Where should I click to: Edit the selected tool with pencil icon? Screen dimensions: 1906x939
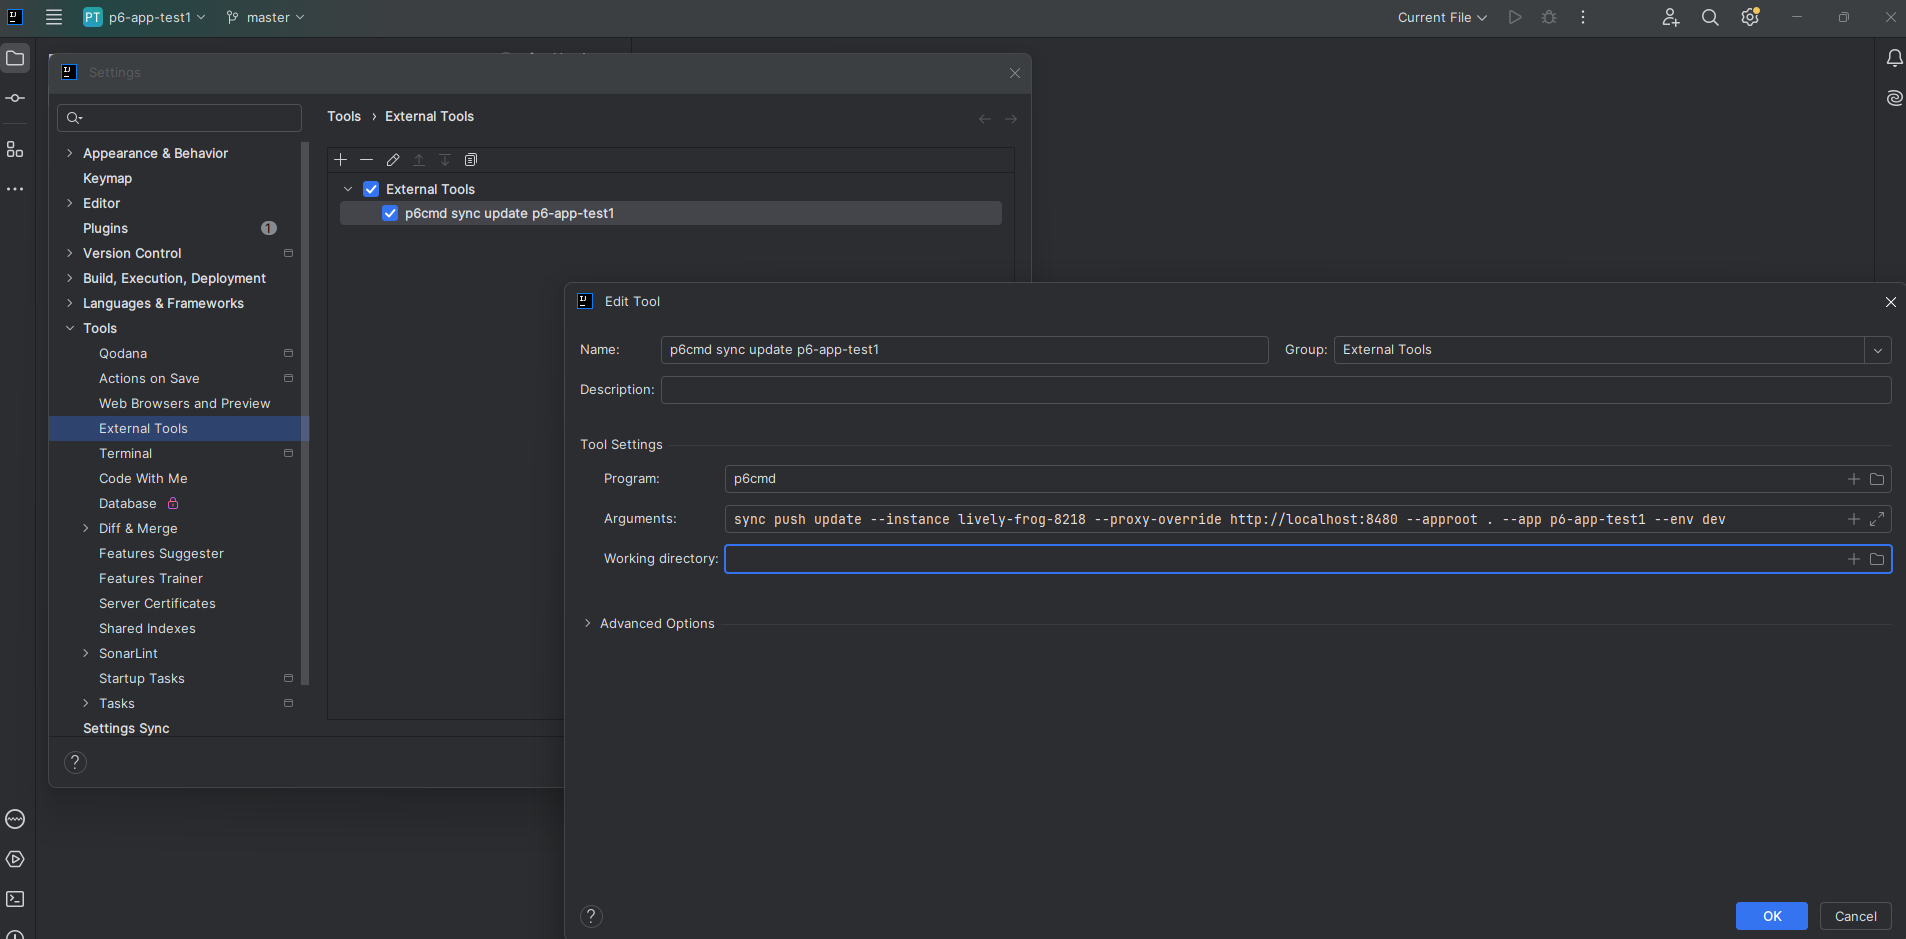392,160
